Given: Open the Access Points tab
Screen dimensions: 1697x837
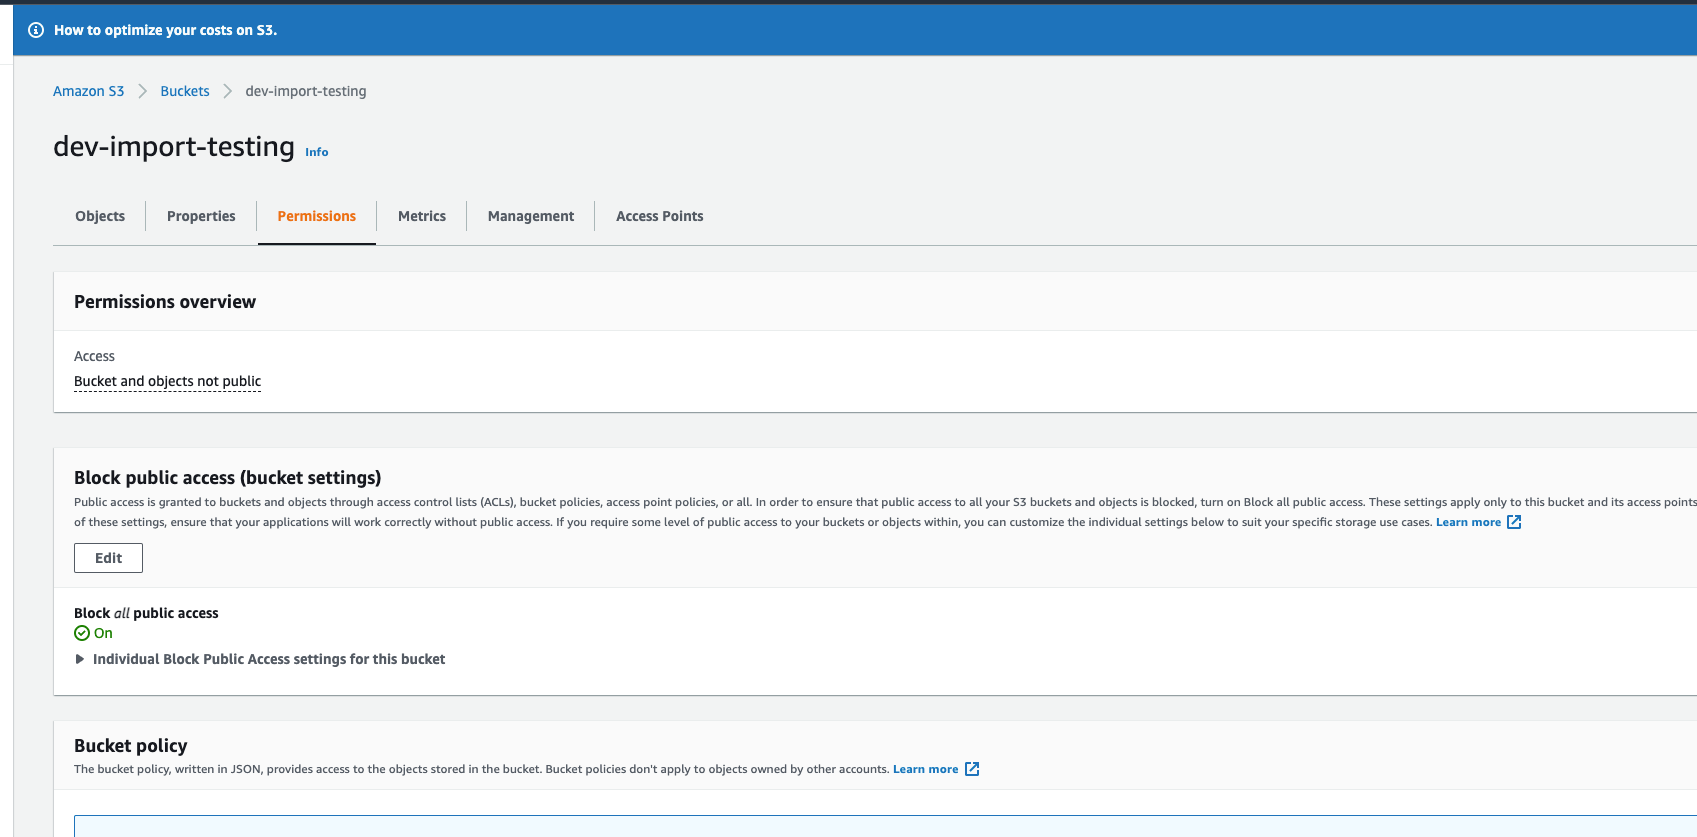Looking at the screenshot, I should tap(660, 216).
